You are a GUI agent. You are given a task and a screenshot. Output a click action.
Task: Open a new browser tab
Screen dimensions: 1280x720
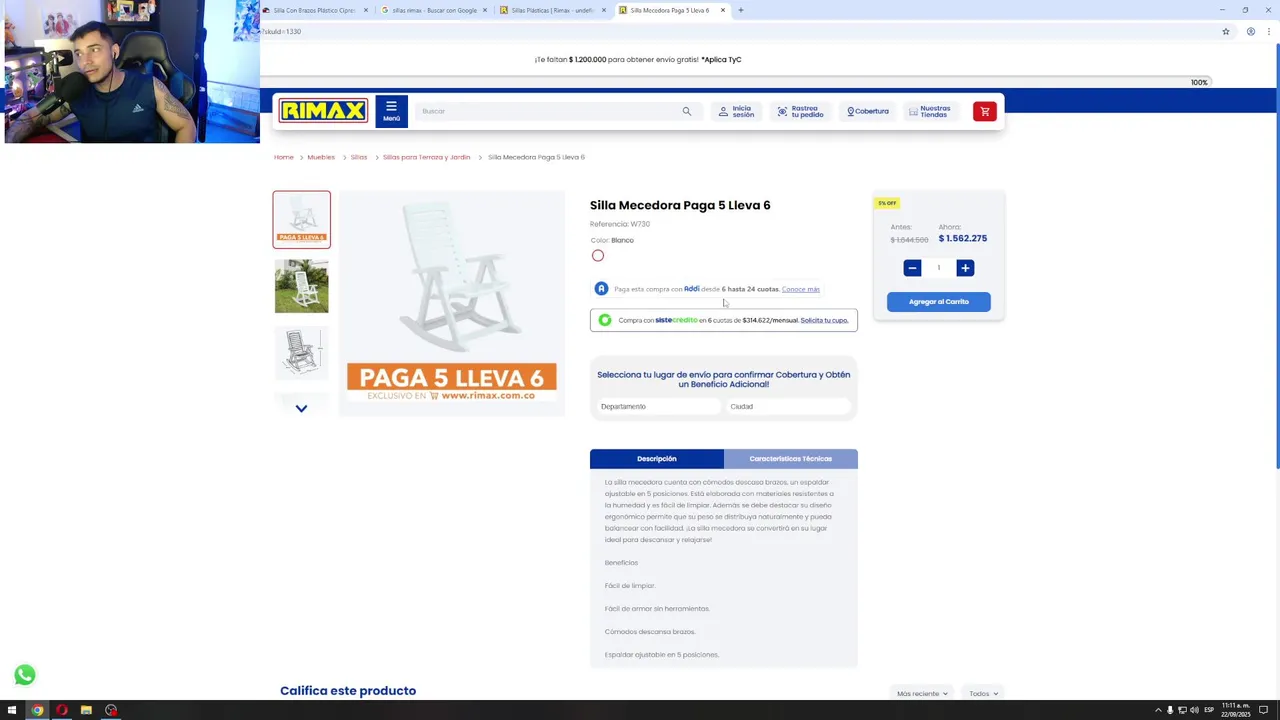[x=740, y=10]
